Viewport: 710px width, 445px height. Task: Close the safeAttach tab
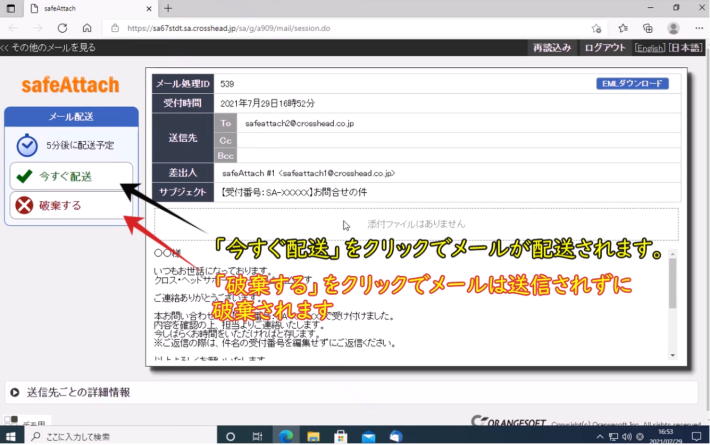149,9
